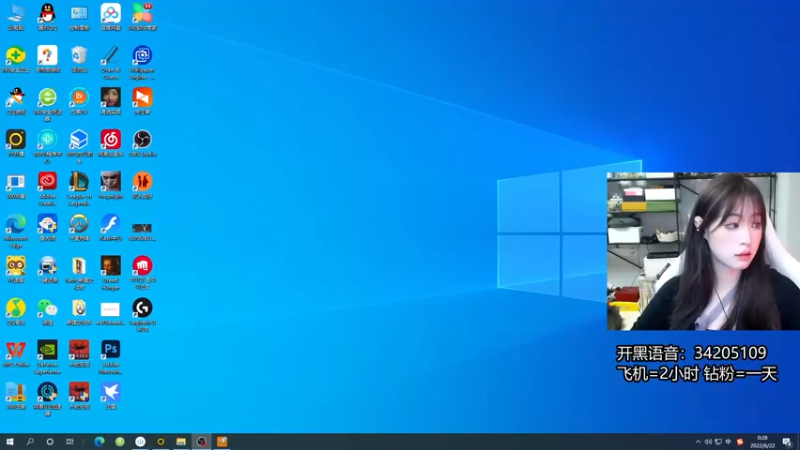The height and width of the screenshot is (450, 800).
Task: Open taskbar search magnifier
Action: 30,441
